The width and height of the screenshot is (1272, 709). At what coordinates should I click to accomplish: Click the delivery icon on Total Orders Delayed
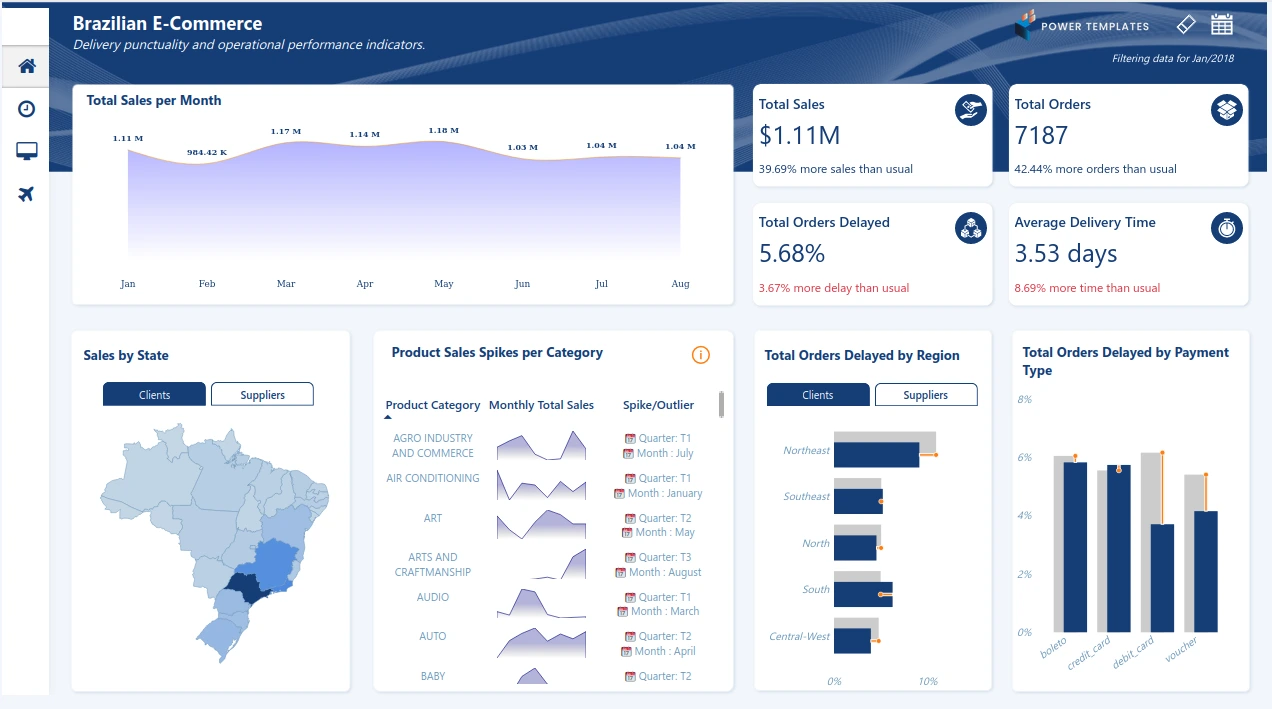(970, 228)
